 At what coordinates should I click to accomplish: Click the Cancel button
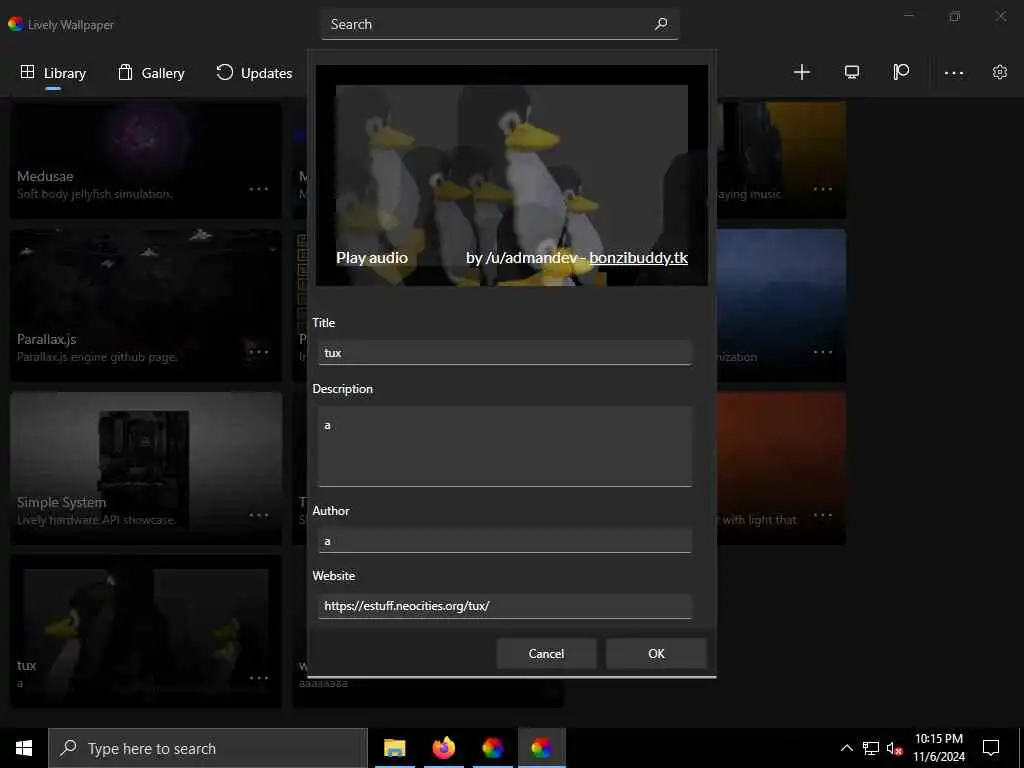pos(546,654)
